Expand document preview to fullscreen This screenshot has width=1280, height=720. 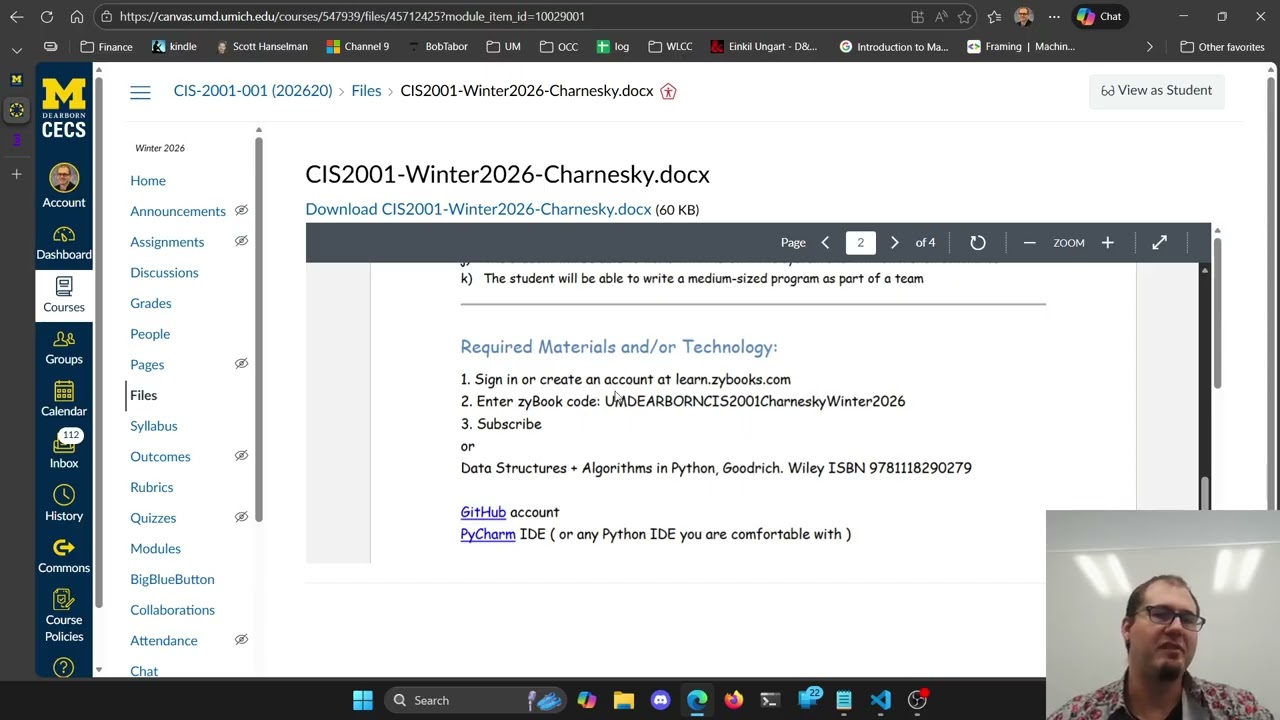(x=1159, y=243)
